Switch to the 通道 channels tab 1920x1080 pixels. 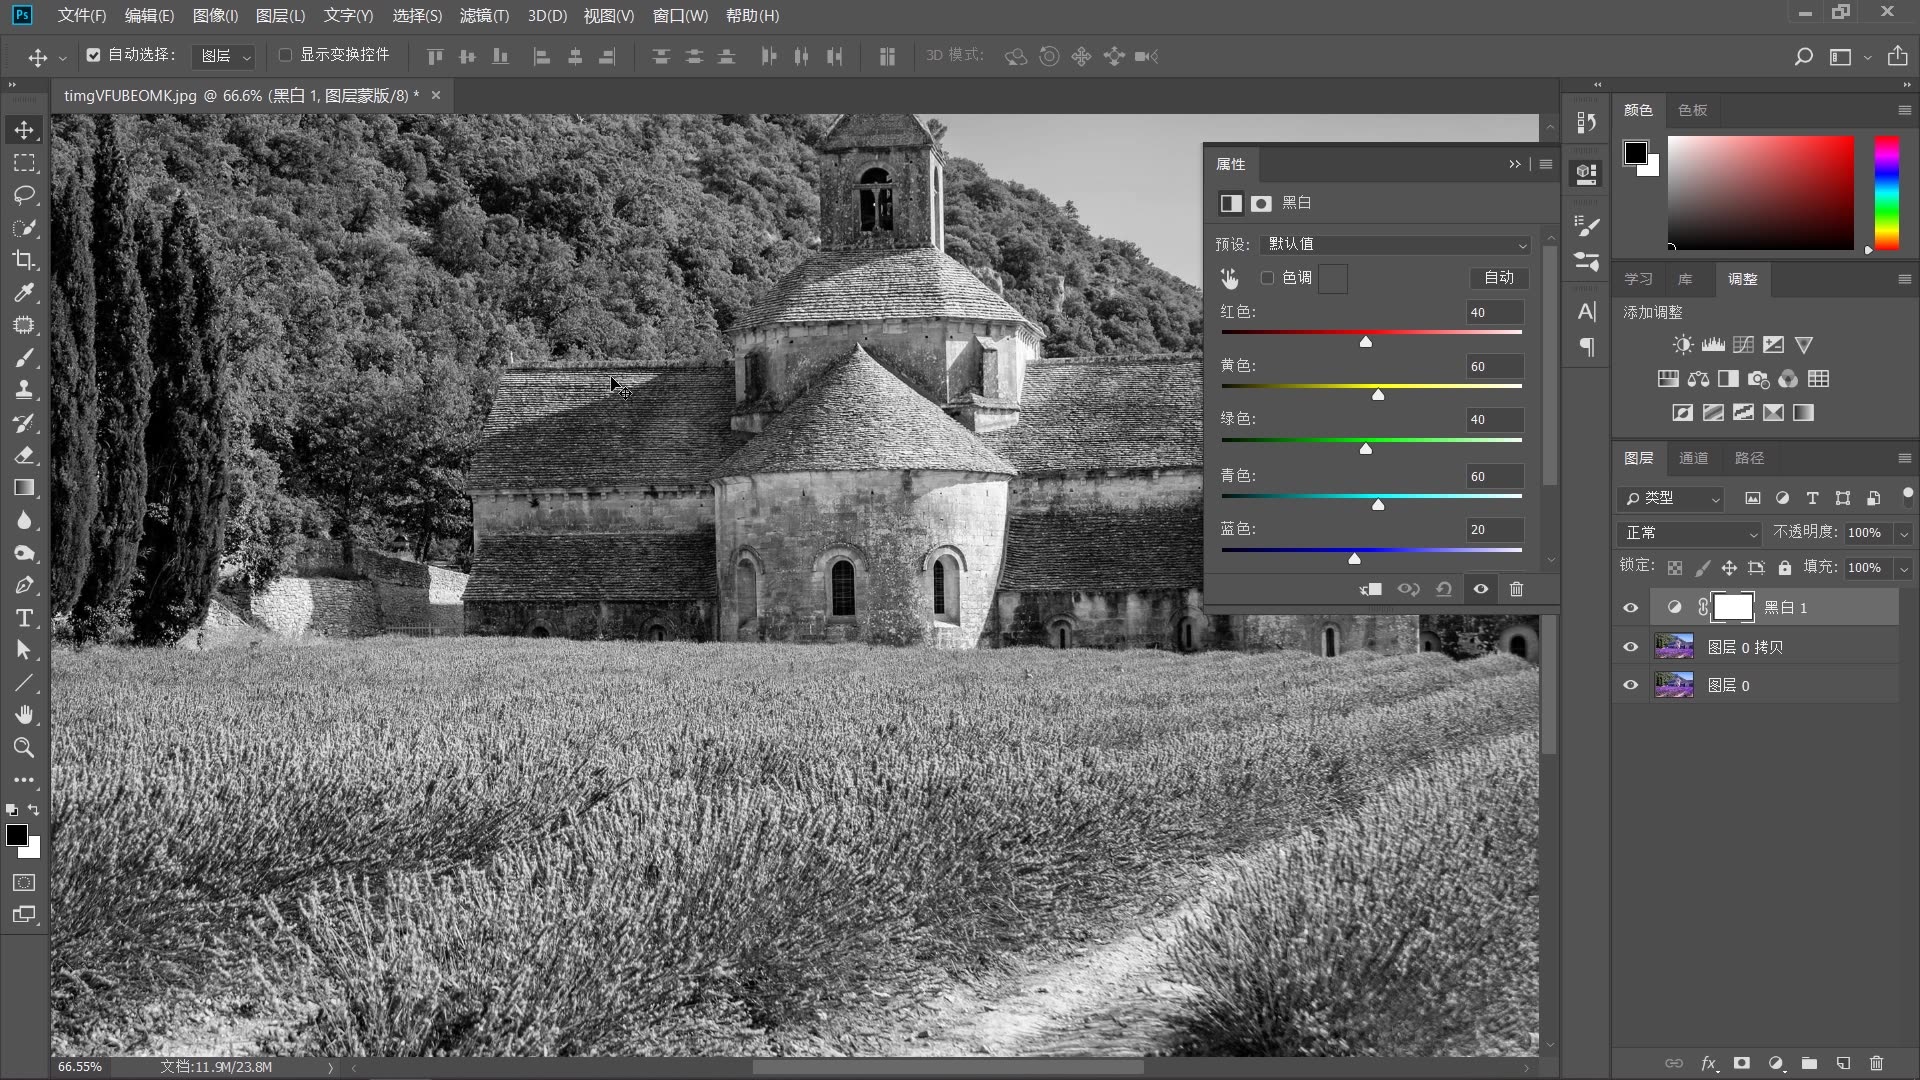pos(1693,458)
